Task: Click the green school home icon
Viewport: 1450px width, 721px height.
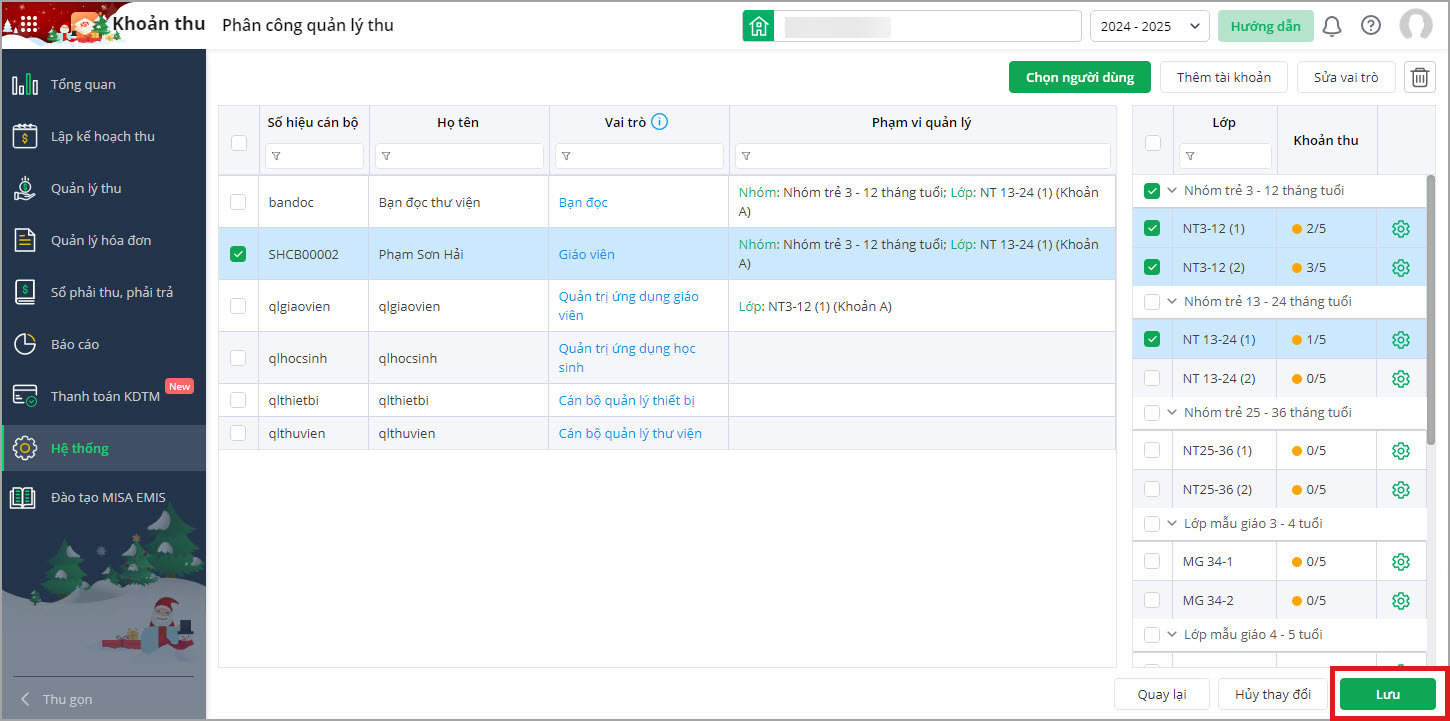Action: 758,26
